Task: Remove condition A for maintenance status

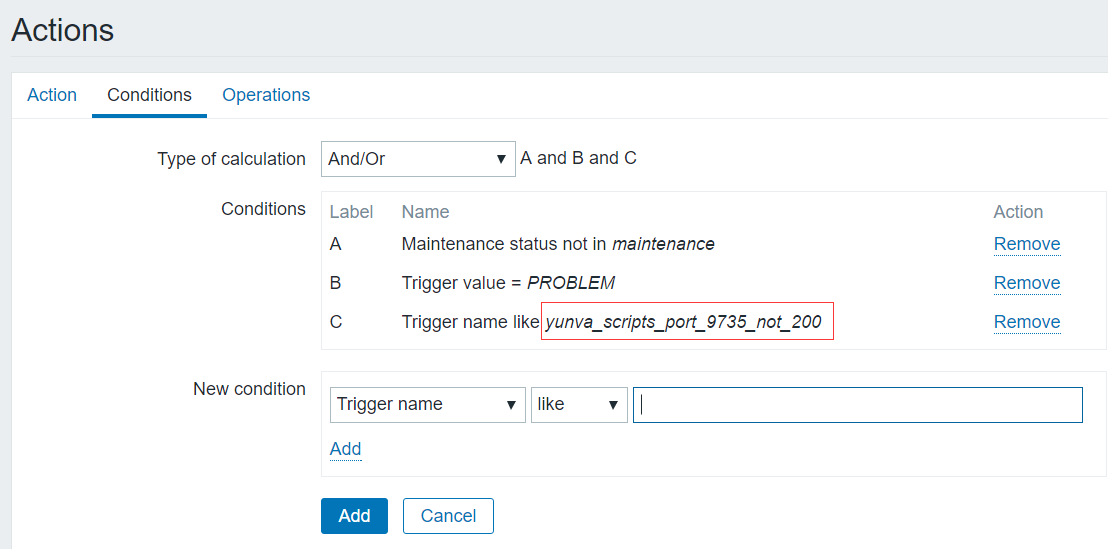Action: click(1026, 244)
